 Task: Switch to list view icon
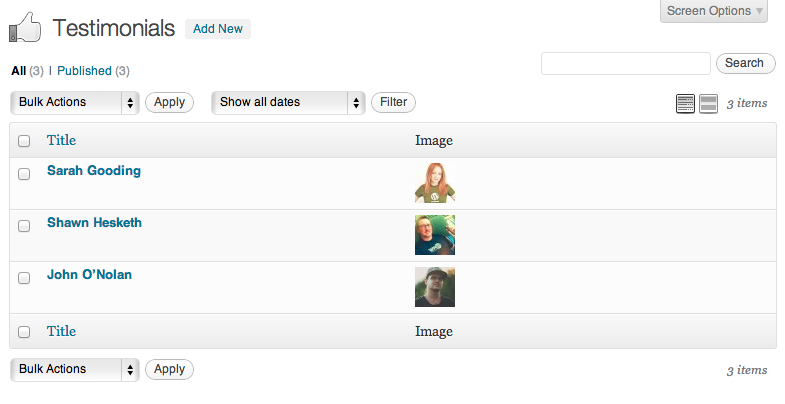[685, 103]
